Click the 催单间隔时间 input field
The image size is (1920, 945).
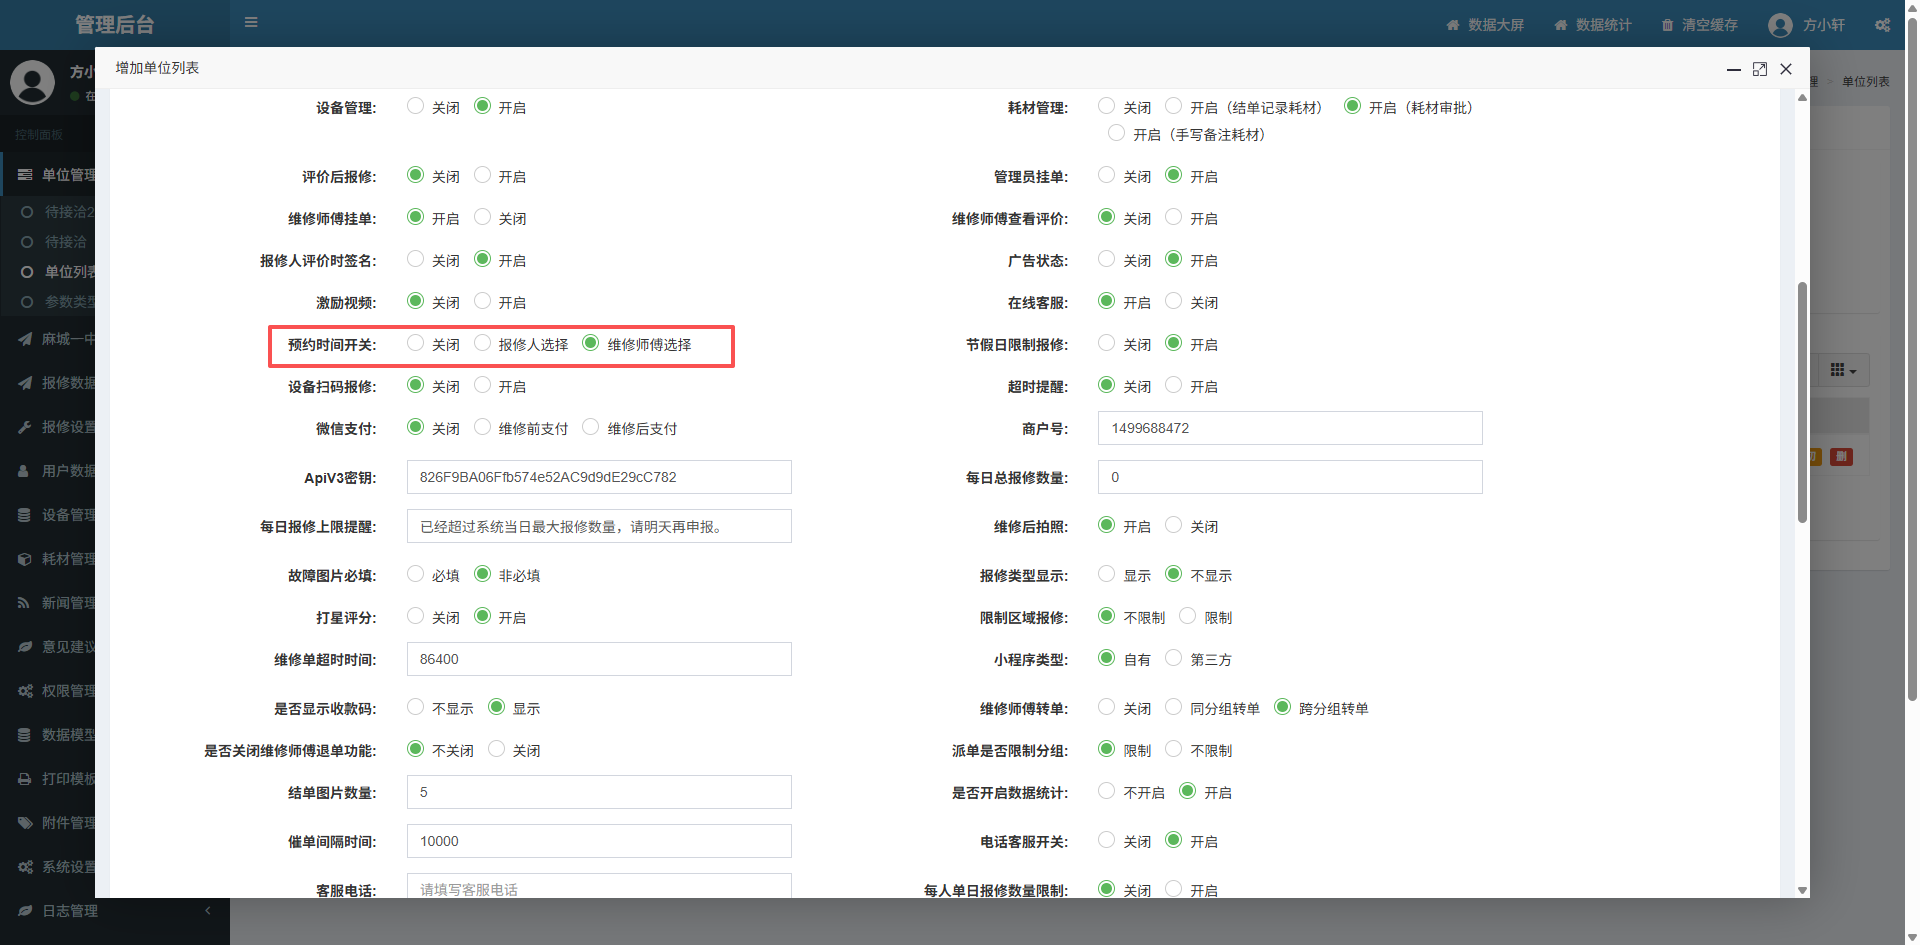599,841
